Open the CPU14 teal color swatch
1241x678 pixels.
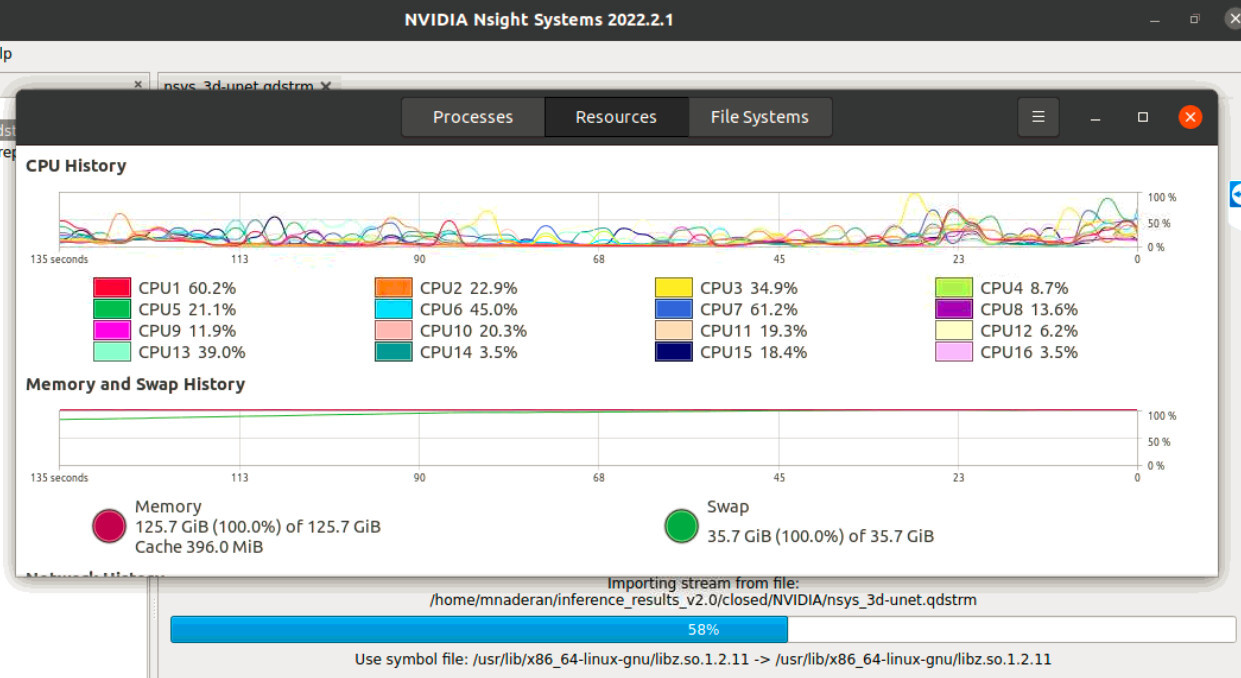[393, 352]
